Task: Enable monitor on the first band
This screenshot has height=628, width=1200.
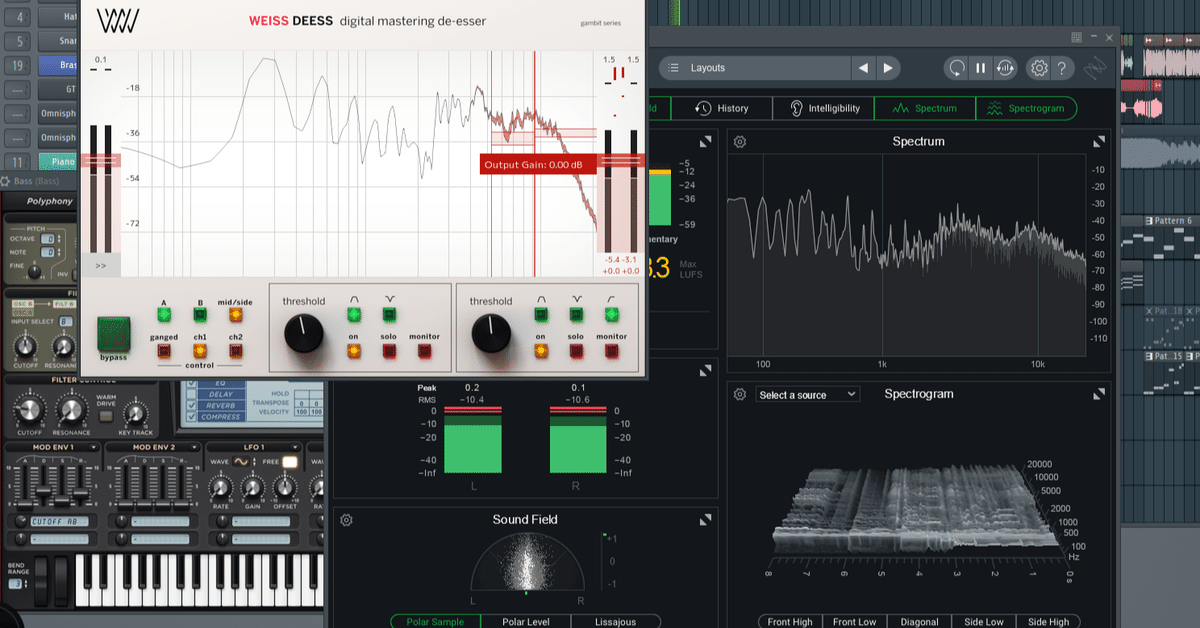Action: click(425, 351)
